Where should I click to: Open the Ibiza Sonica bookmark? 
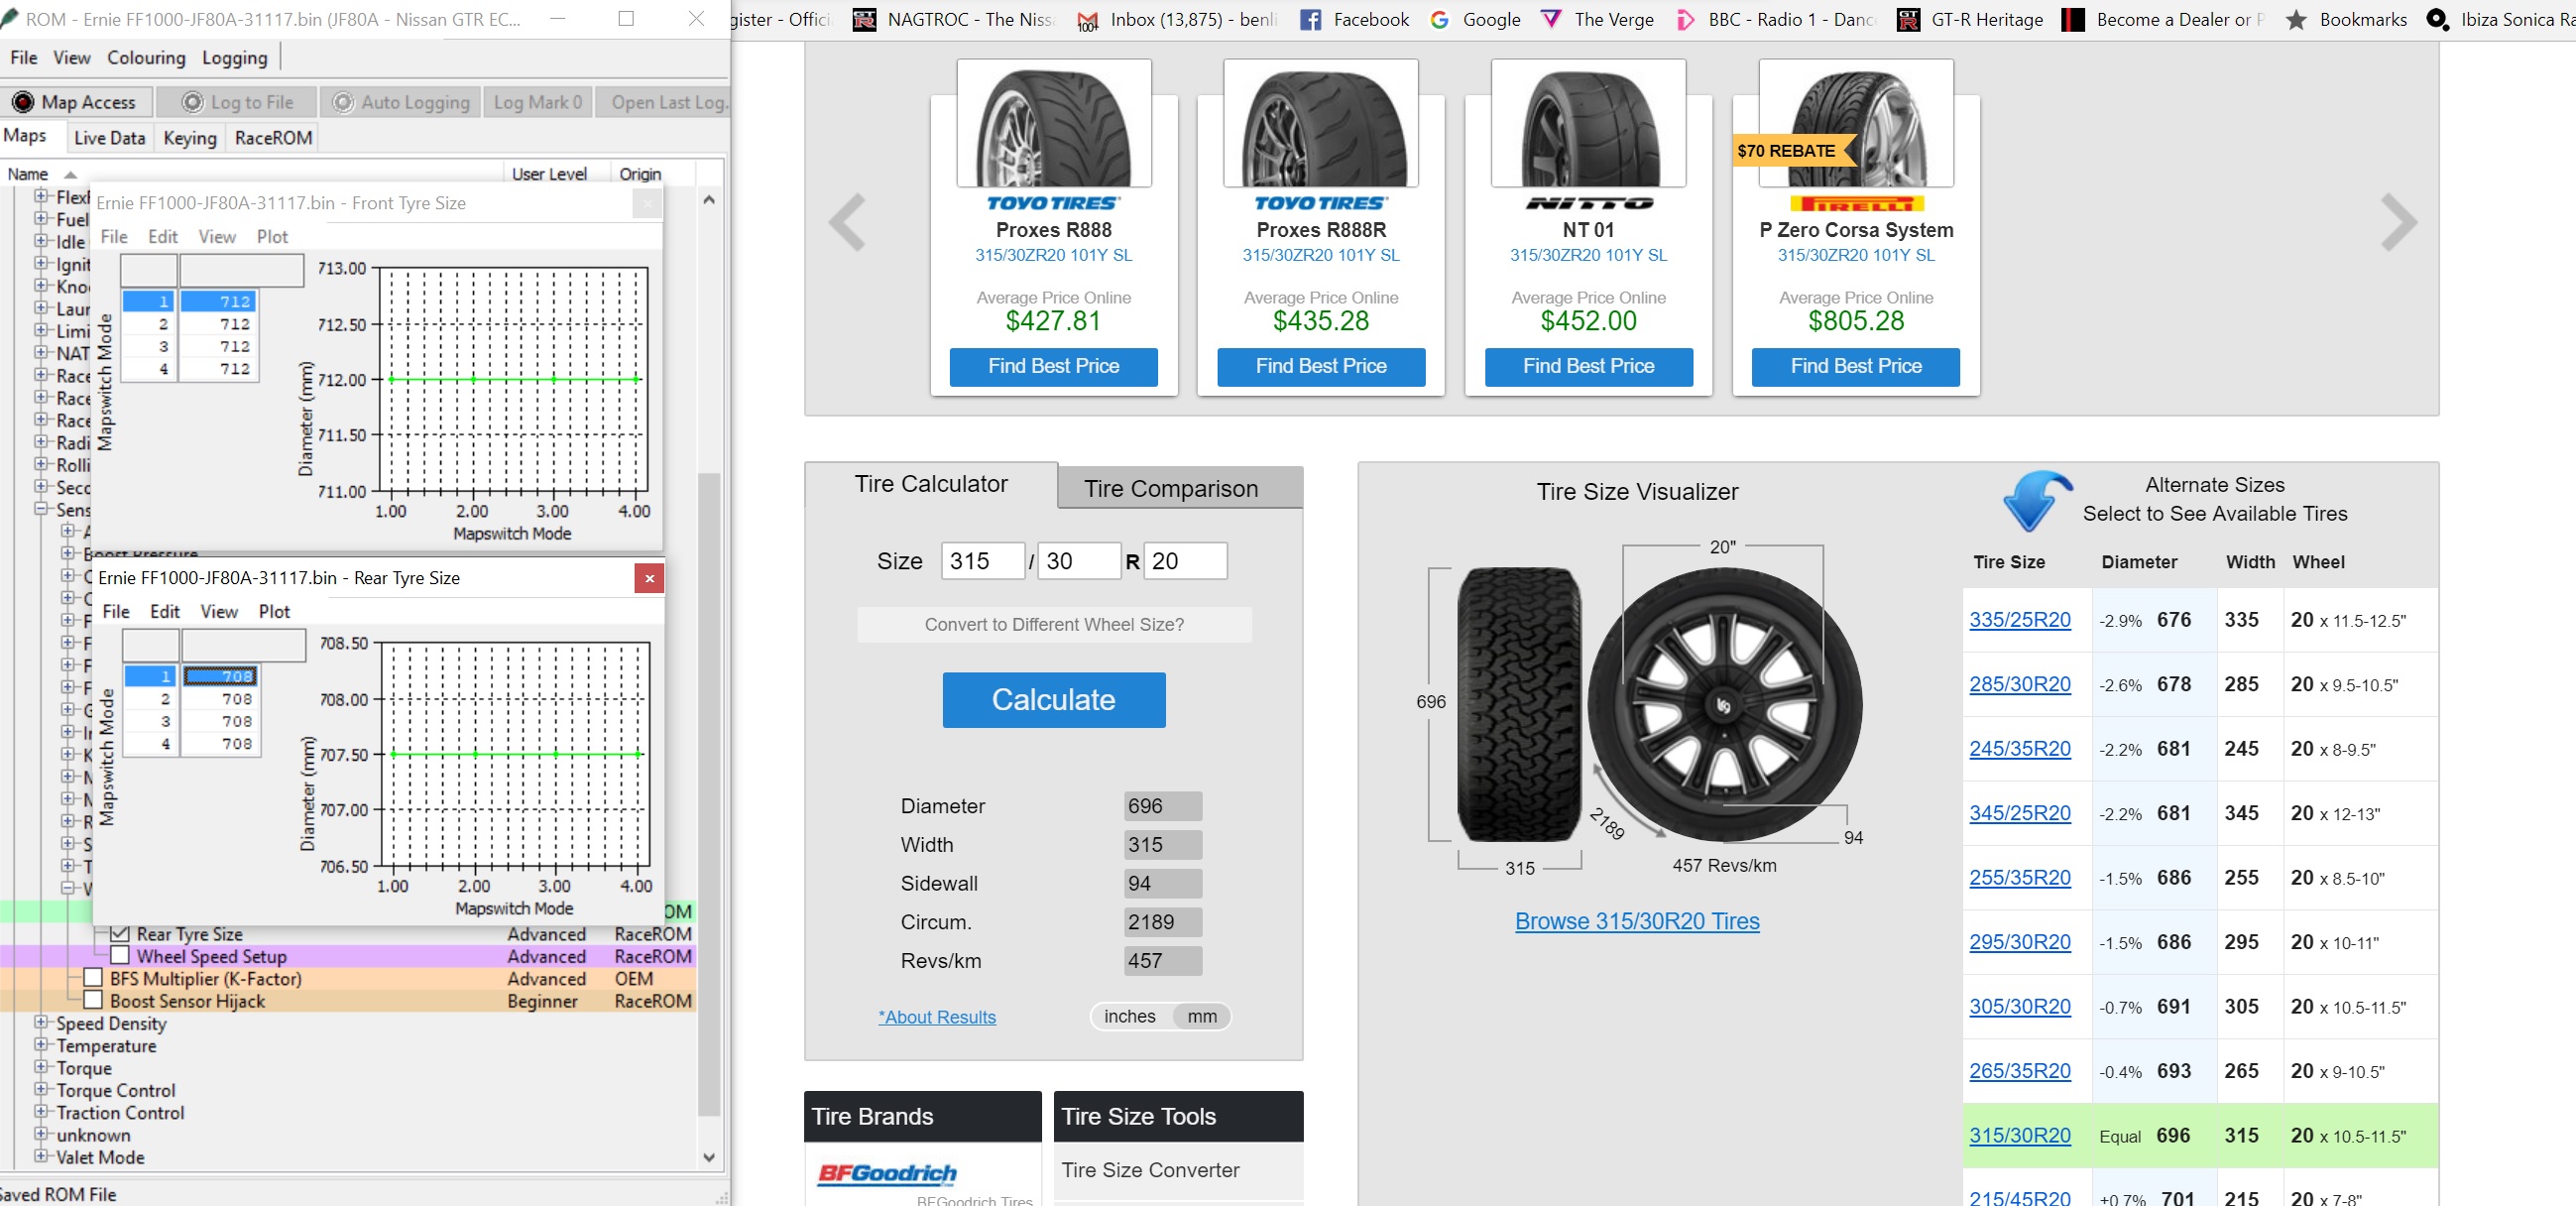2500,19
